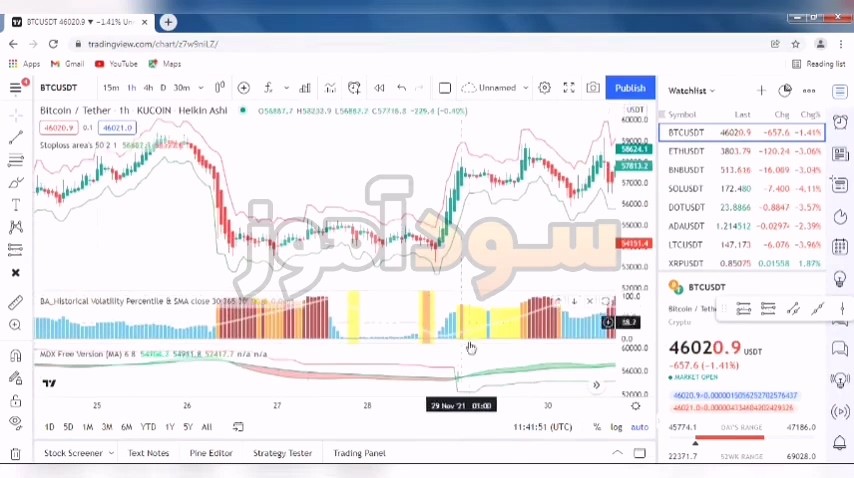Open the Unnamed layout dropdown

click(495, 88)
